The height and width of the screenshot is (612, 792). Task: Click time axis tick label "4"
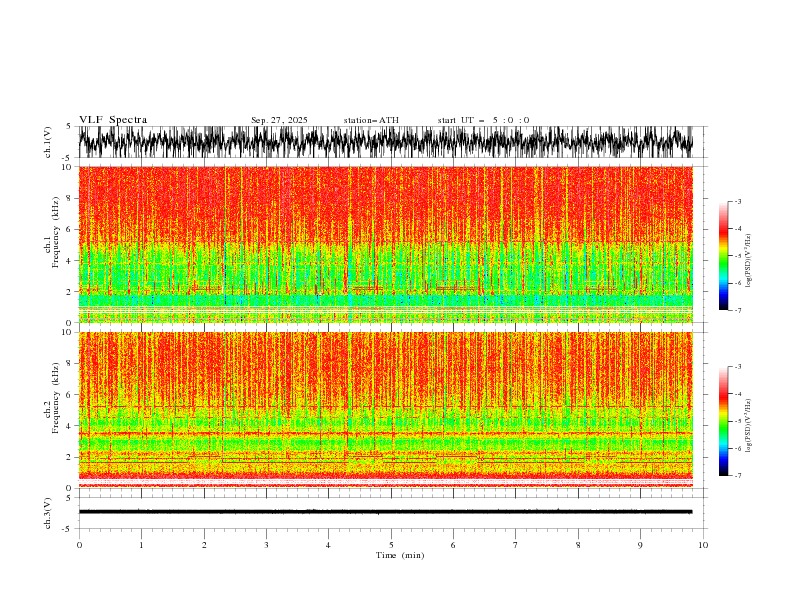(x=328, y=545)
